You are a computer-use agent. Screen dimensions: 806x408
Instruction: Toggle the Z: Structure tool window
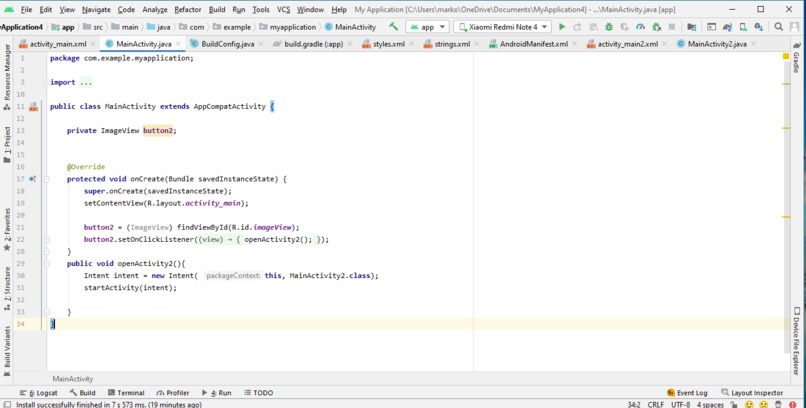click(7, 288)
